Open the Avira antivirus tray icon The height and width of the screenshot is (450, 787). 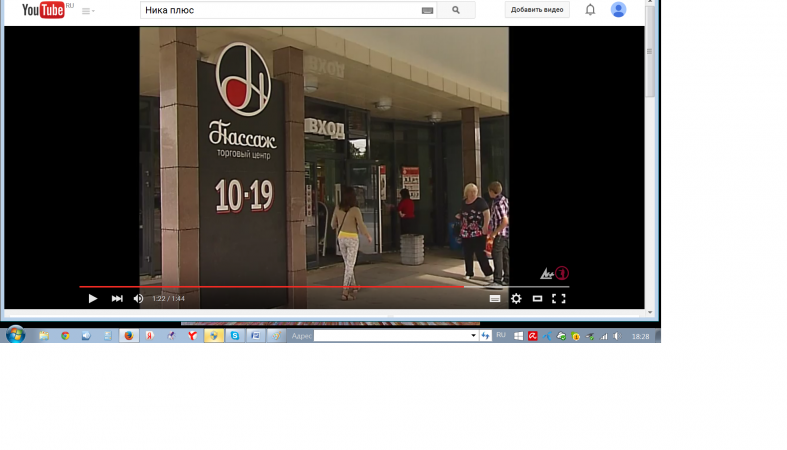533,336
